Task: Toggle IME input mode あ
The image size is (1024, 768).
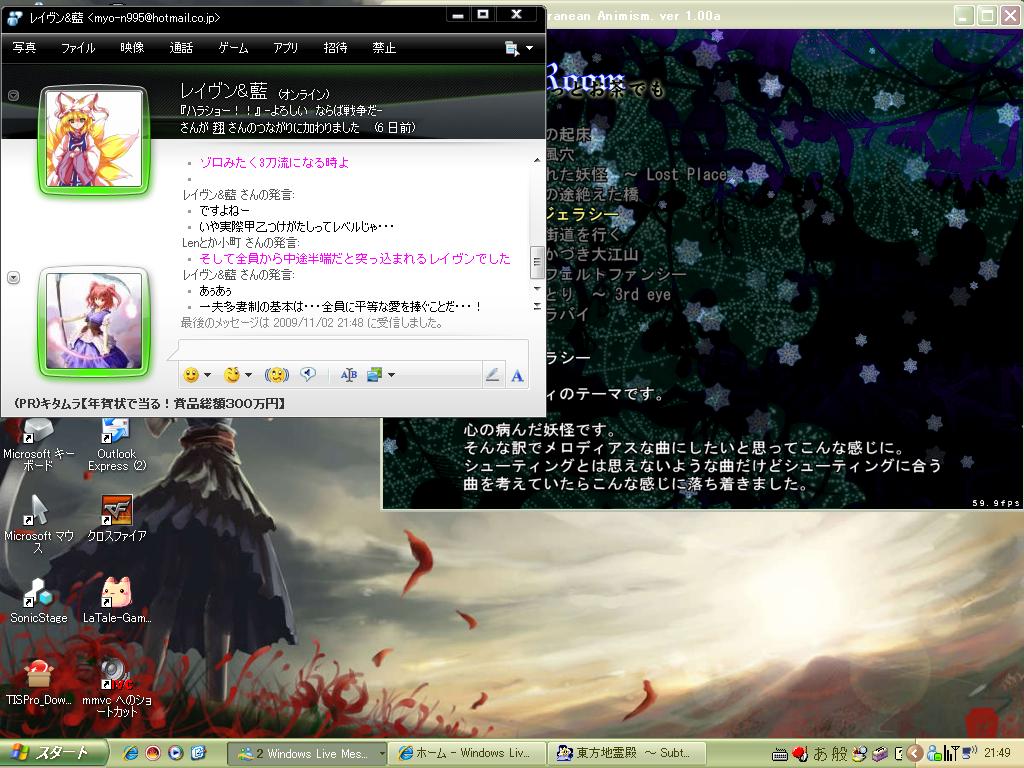Action: pos(820,754)
